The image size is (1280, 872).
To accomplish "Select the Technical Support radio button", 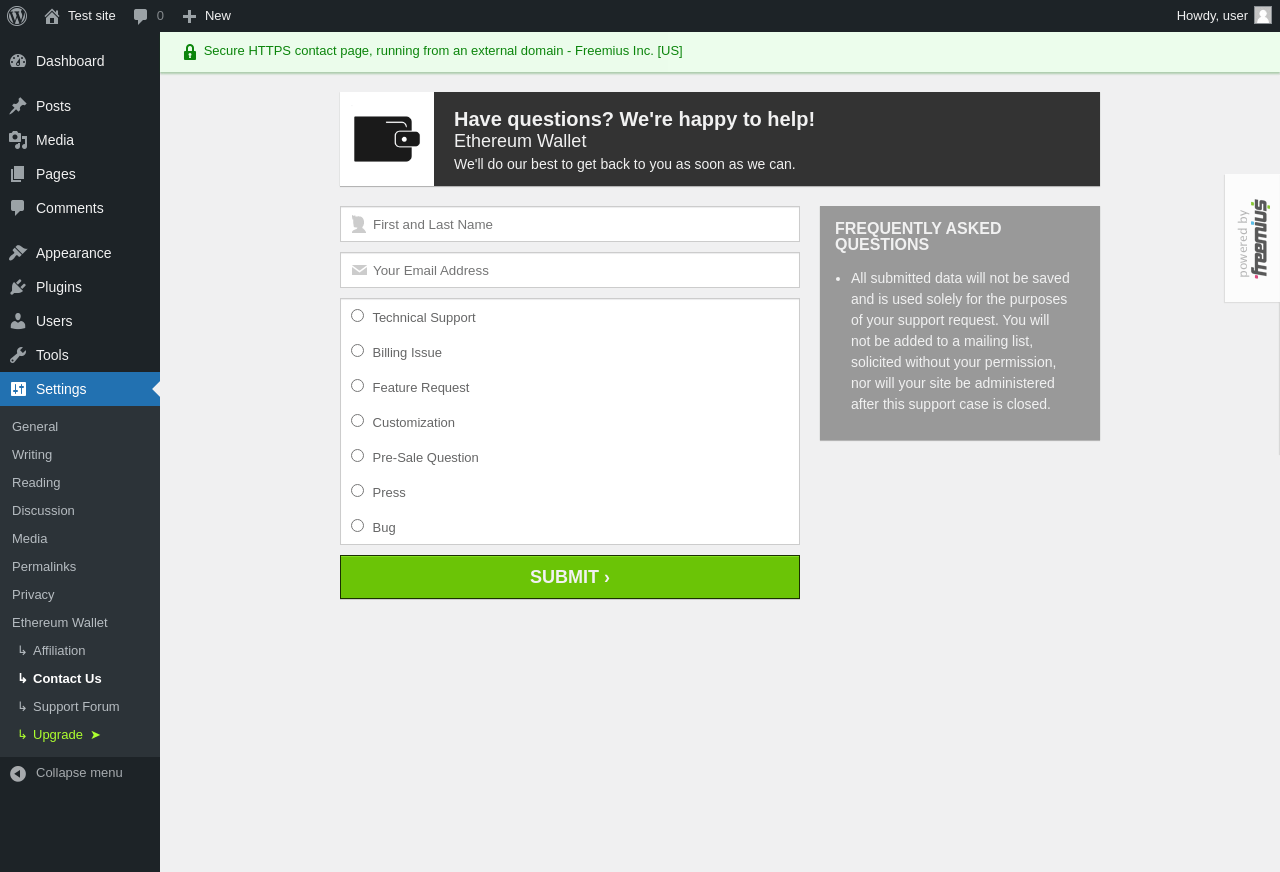I will click(357, 316).
